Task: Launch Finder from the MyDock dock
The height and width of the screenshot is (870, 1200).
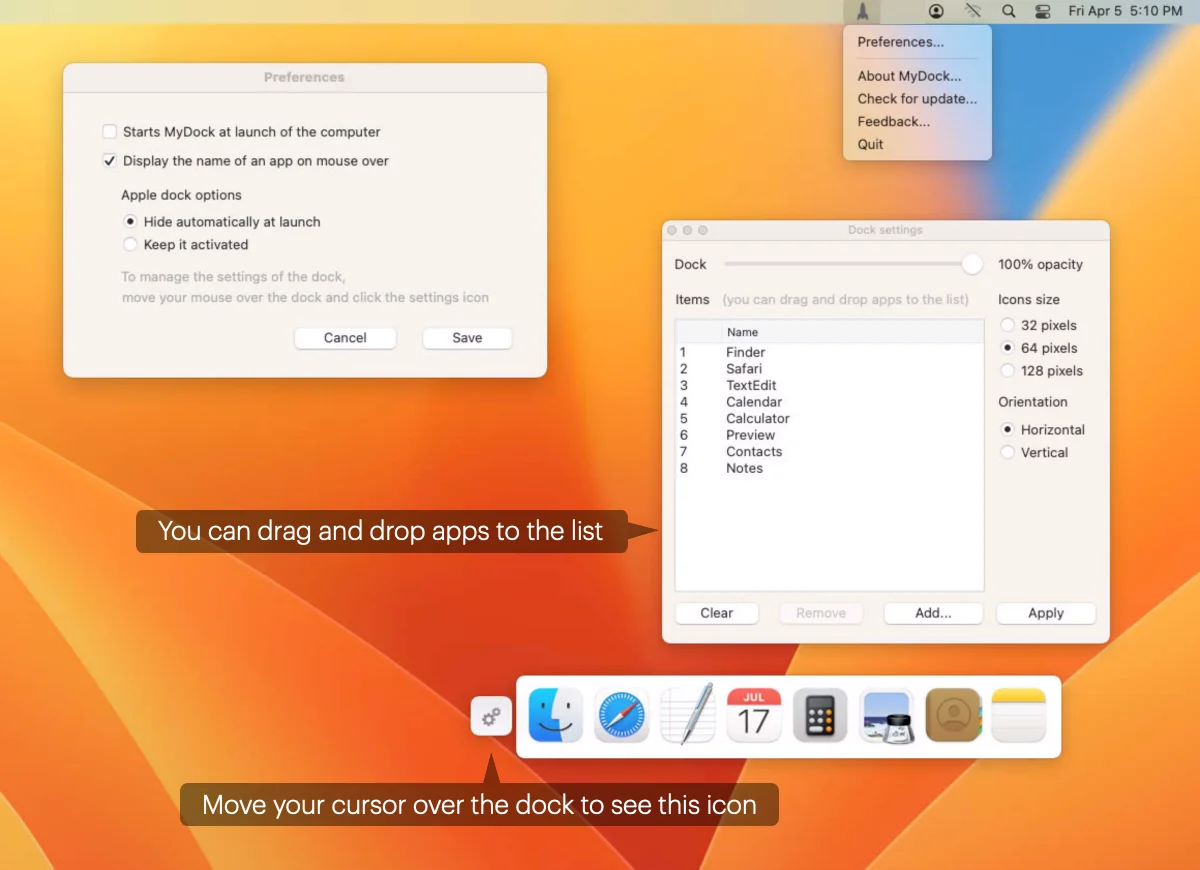Action: 556,715
